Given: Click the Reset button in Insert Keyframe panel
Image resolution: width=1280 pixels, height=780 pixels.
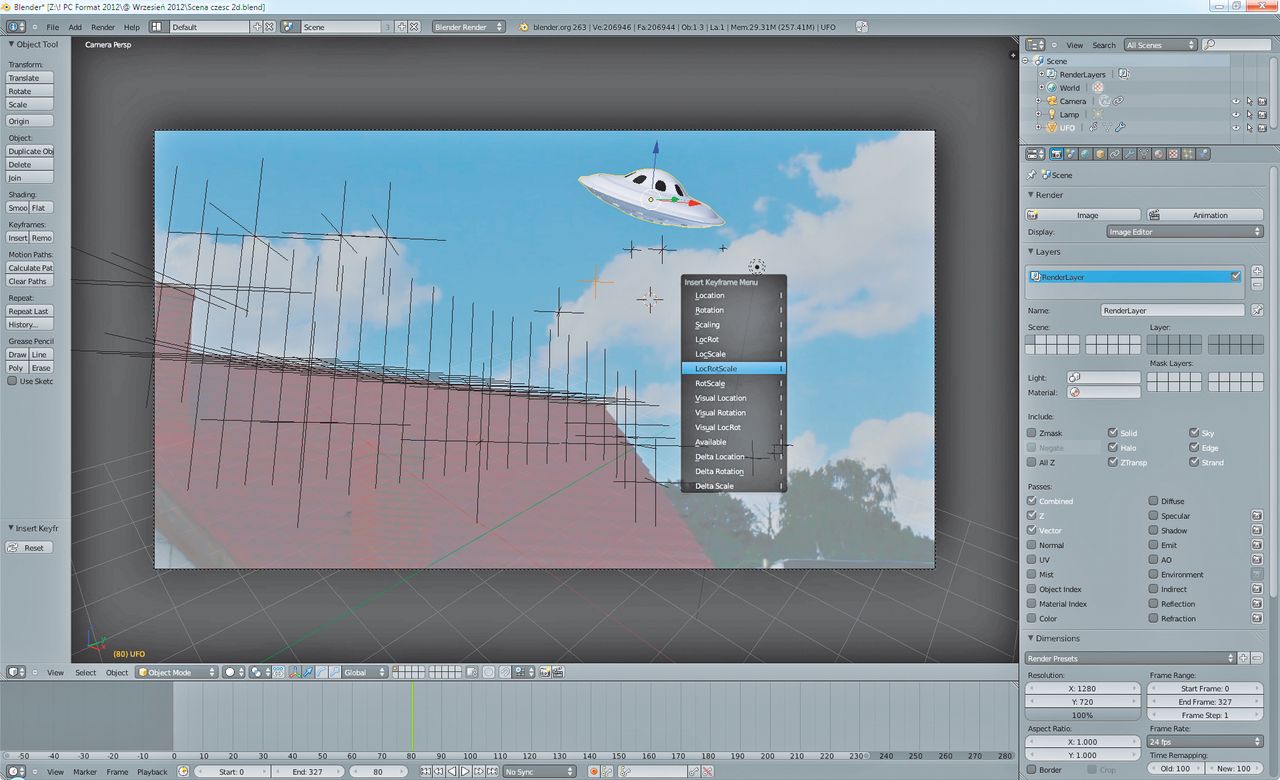Looking at the screenshot, I should [30, 548].
